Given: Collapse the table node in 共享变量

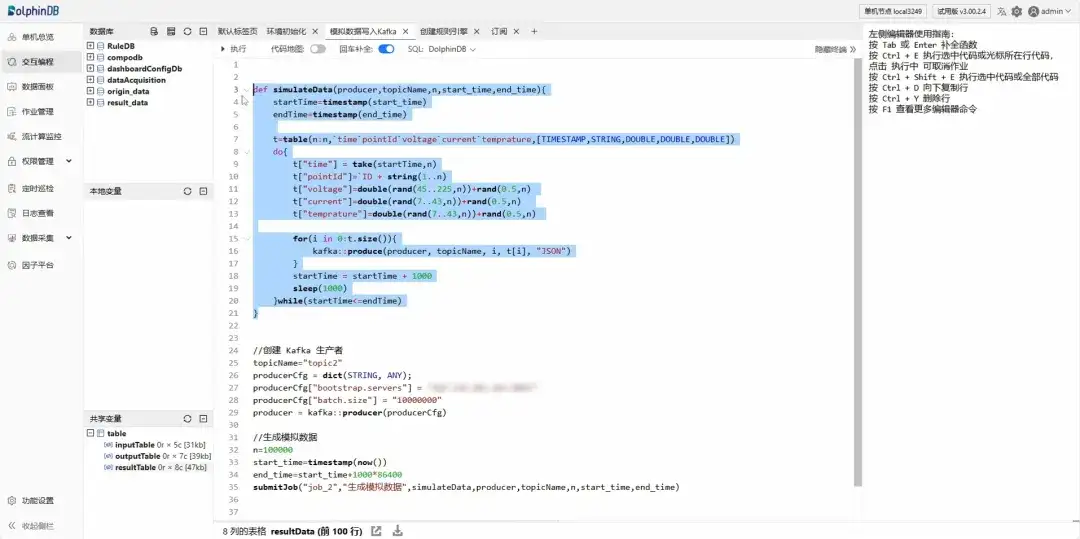Looking at the screenshot, I should coord(90,434).
